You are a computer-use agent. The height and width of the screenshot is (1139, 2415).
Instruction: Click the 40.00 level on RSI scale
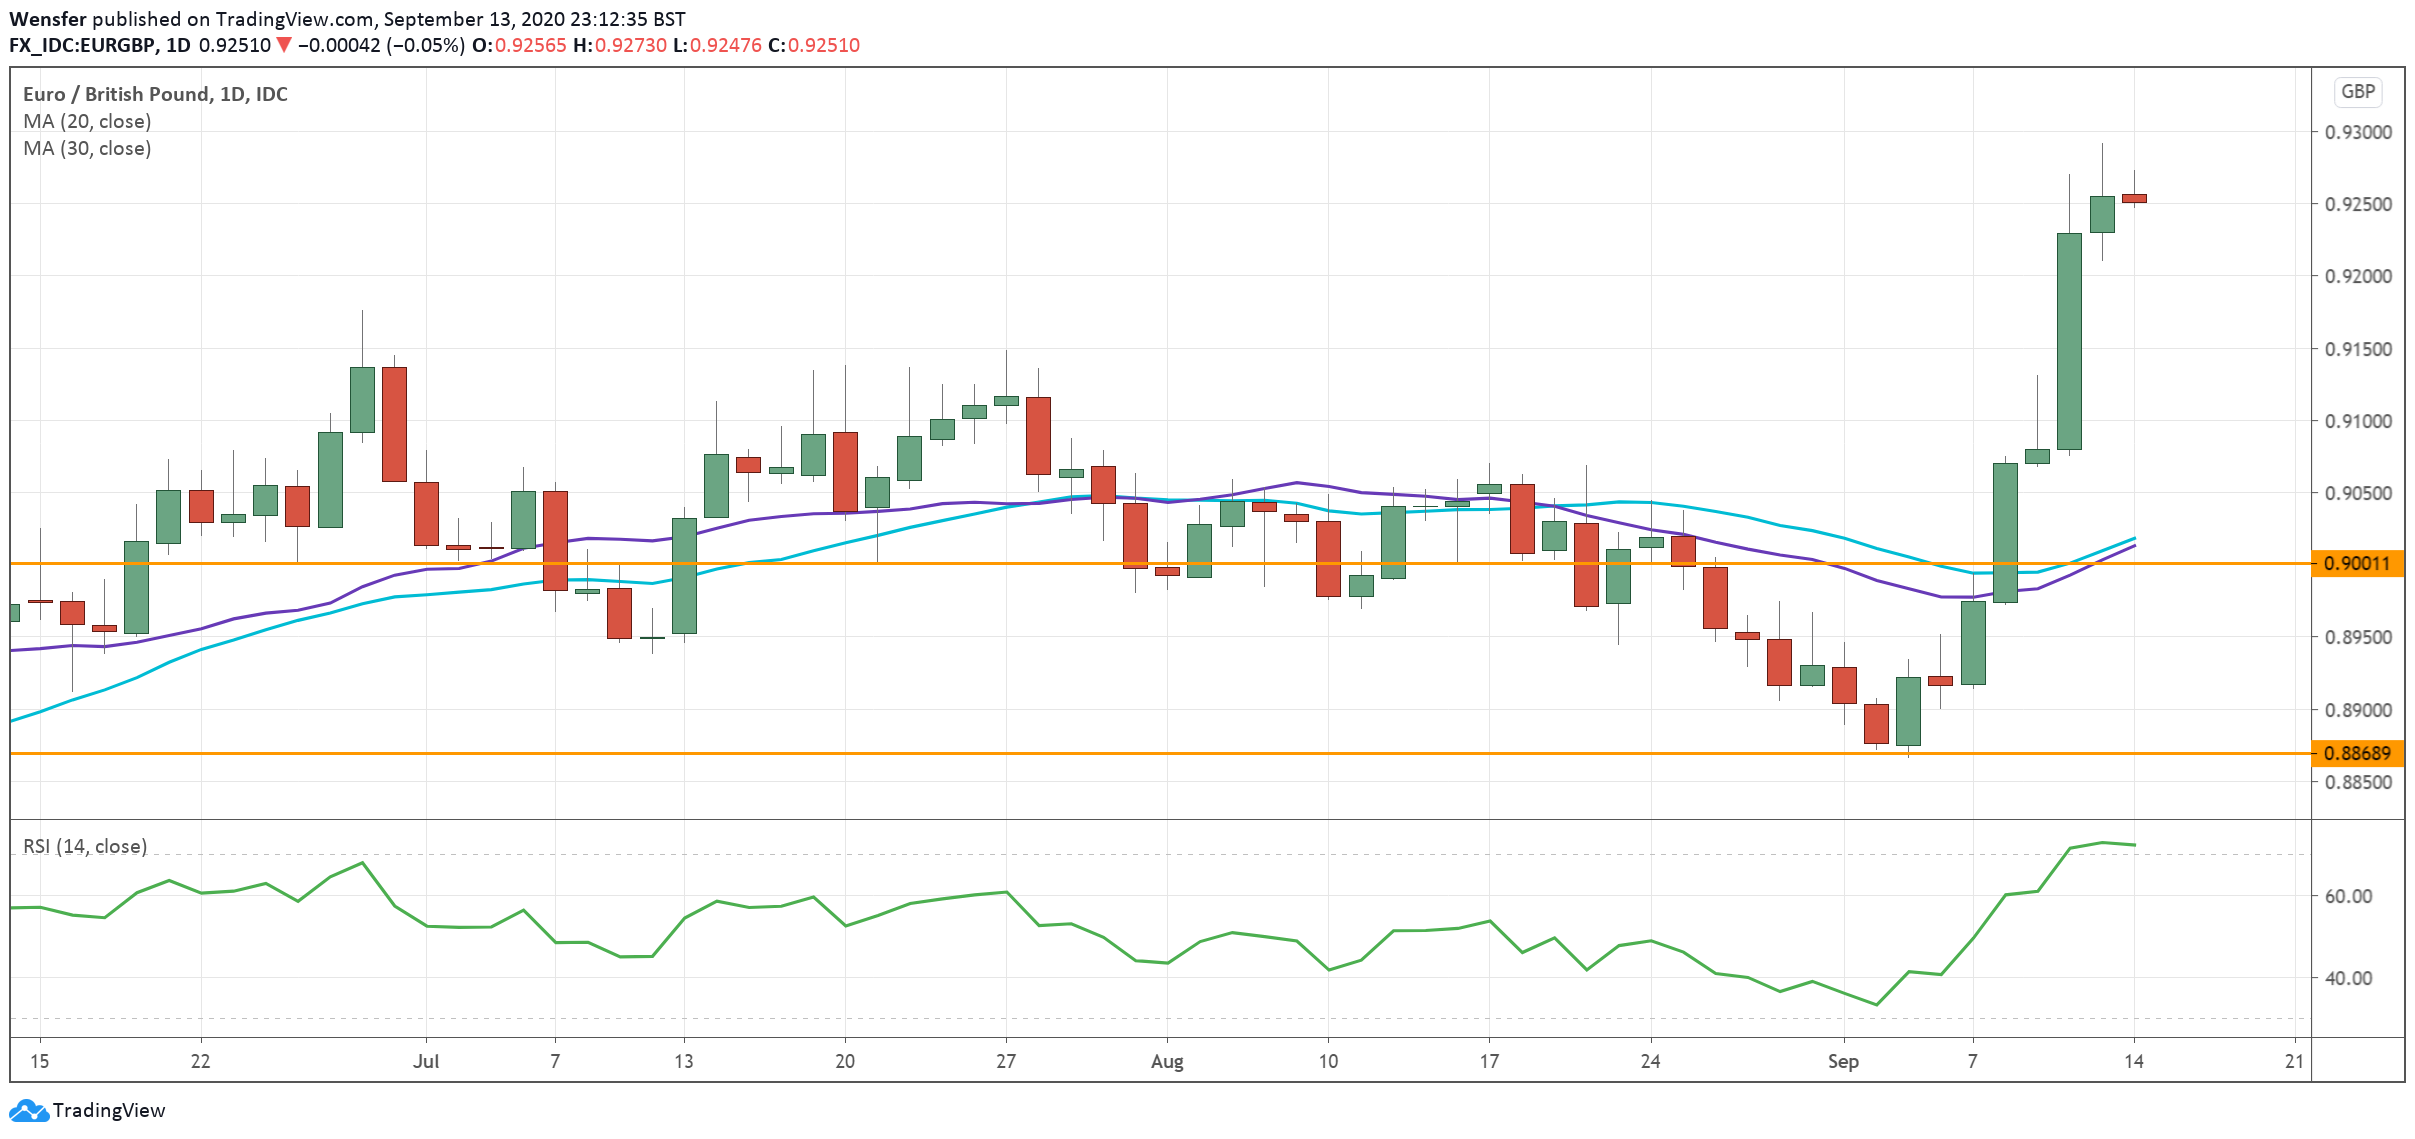click(x=2347, y=978)
